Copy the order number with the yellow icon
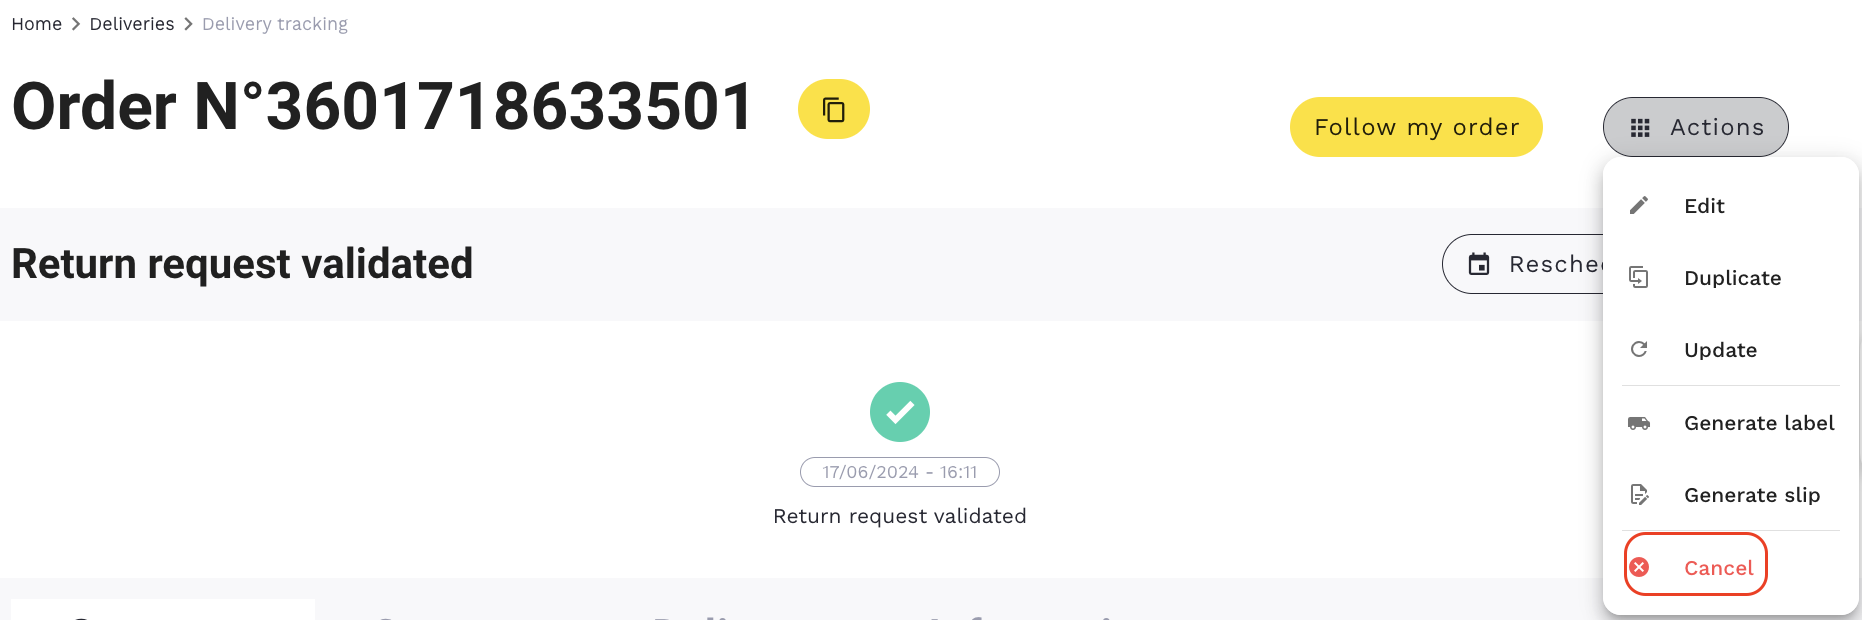The image size is (1862, 620). click(x=833, y=109)
